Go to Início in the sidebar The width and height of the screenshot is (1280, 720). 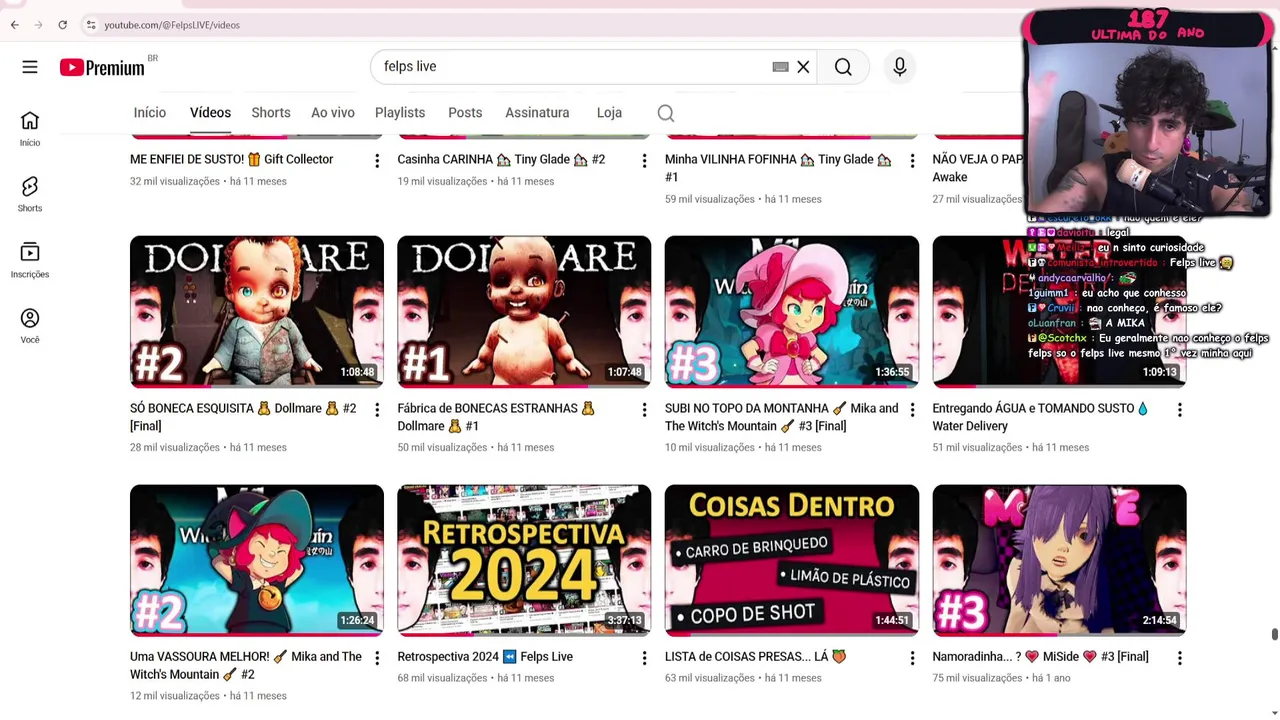point(30,129)
